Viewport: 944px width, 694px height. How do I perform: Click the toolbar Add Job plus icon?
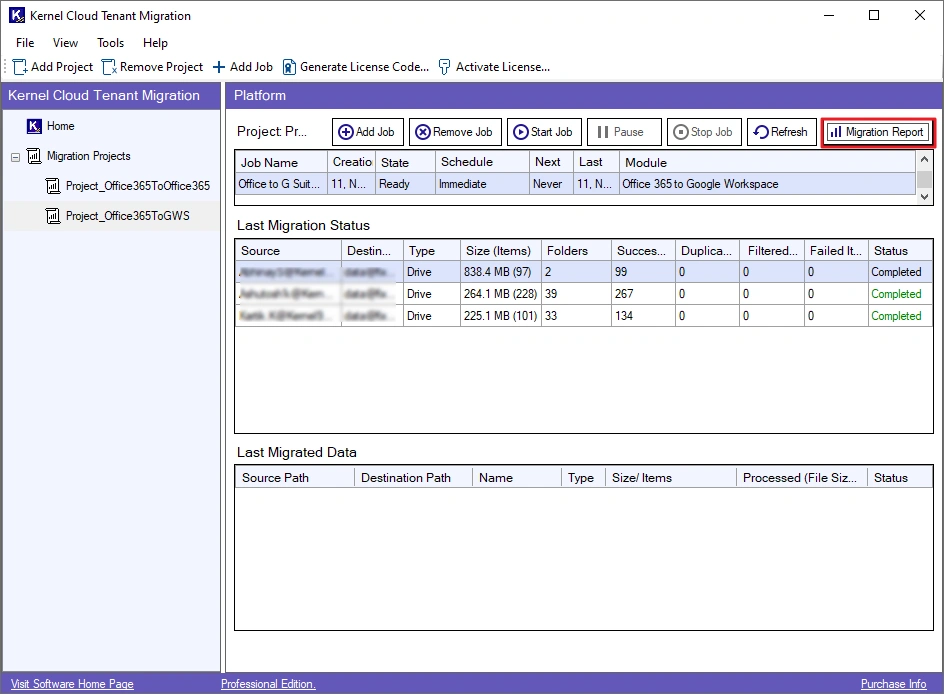(219, 67)
